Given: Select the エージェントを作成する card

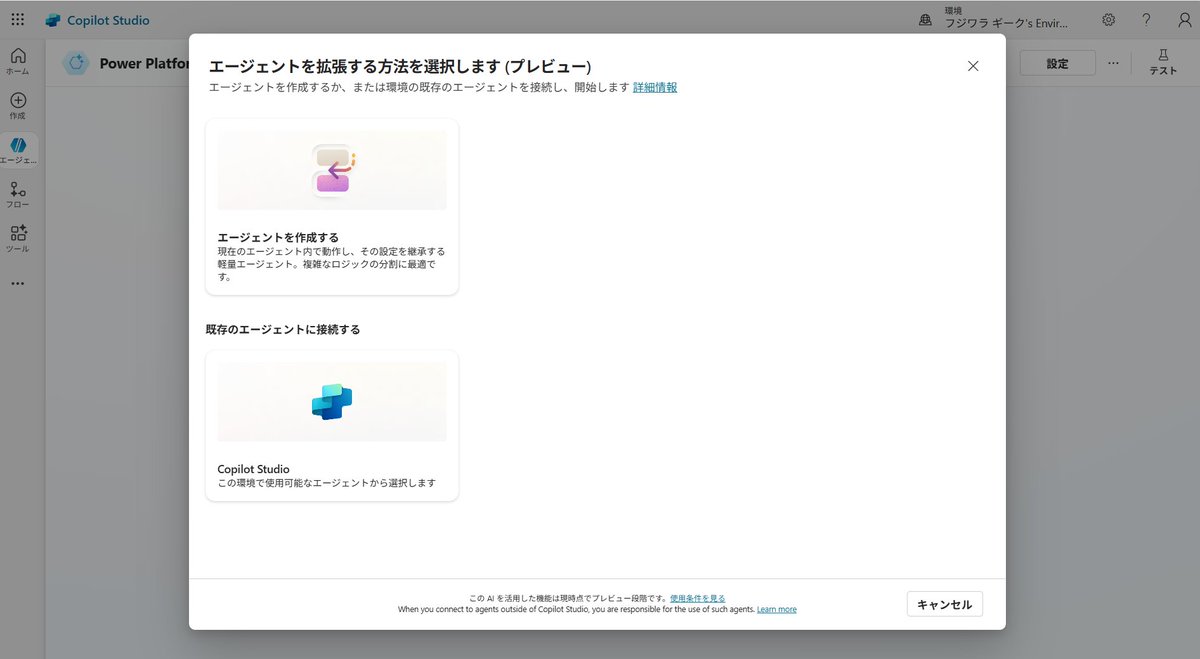Looking at the screenshot, I should click(x=332, y=207).
